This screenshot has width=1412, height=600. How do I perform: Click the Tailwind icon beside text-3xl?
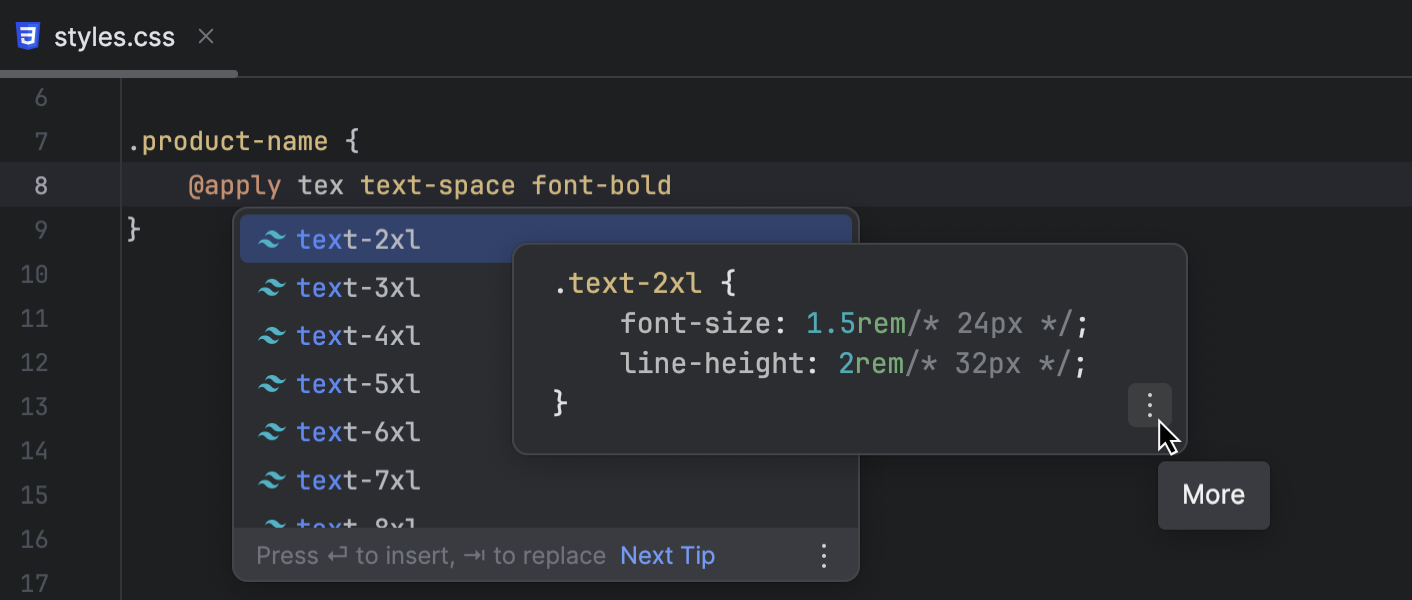click(x=270, y=287)
